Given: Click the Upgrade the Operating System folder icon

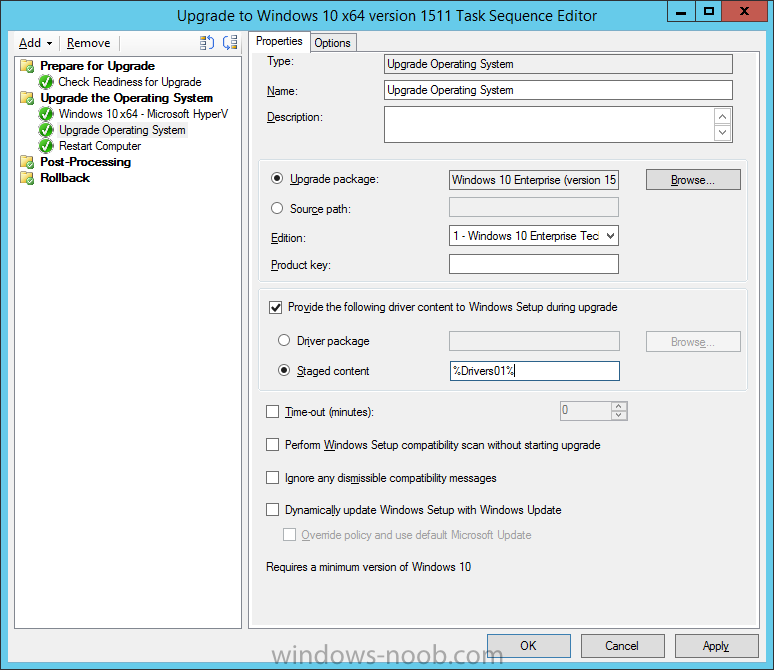Looking at the screenshot, I should (27, 98).
